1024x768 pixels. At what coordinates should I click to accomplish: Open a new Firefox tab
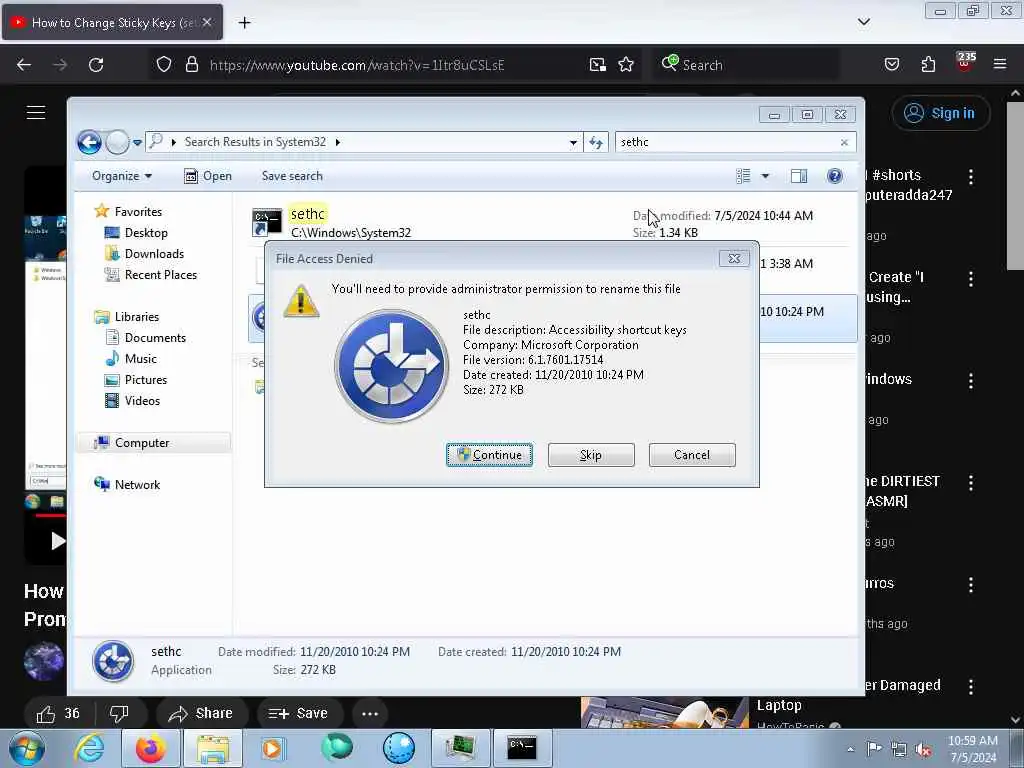click(244, 23)
